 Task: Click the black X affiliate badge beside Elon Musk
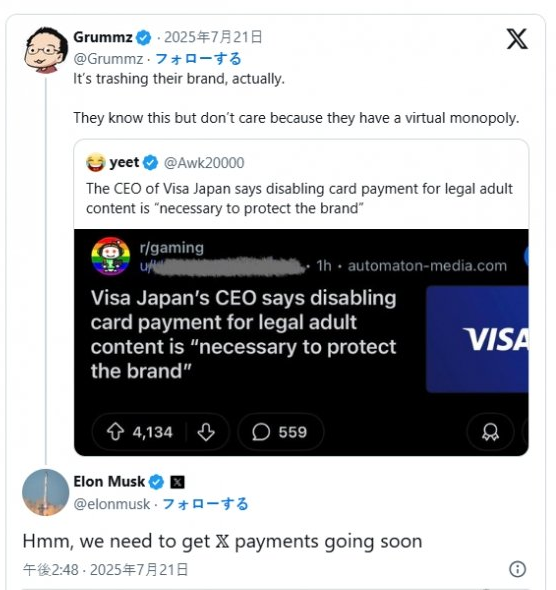pyautogui.click(x=178, y=482)
